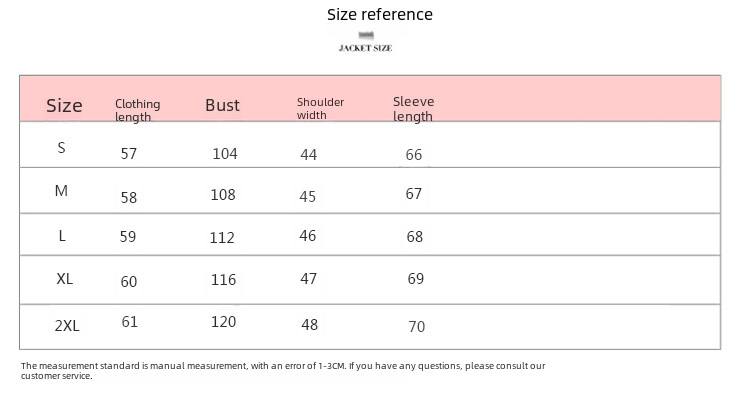Click the Bust column header
Screen dimensions: 750x401
222,105
